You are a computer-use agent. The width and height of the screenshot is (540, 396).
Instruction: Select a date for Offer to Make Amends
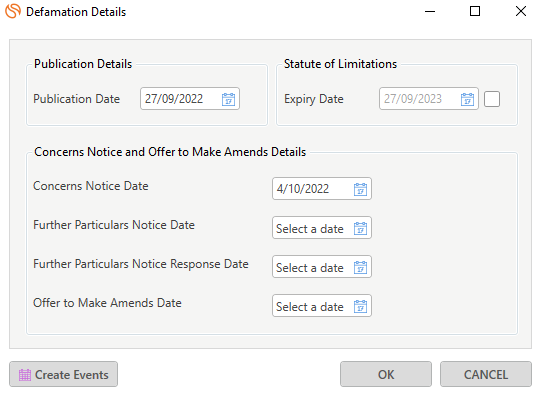[322, 305]
